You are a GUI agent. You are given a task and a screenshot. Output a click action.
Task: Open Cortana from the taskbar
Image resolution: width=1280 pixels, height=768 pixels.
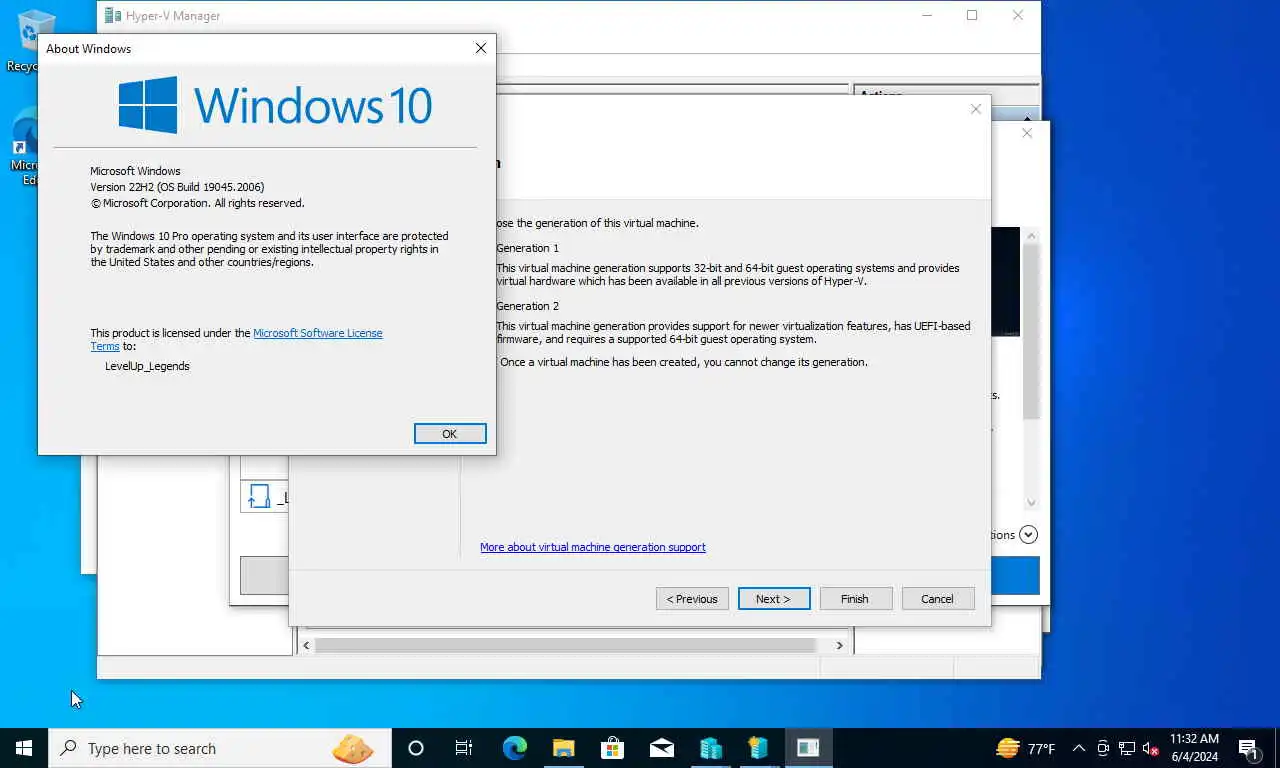click(x=416, y=748)
